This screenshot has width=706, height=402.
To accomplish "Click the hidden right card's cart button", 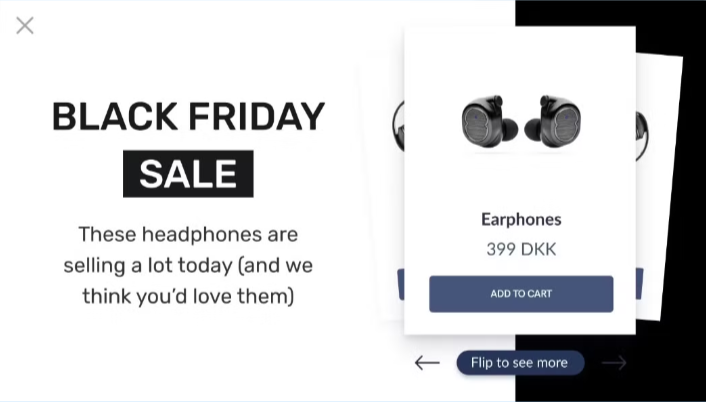I will [639, 283].
